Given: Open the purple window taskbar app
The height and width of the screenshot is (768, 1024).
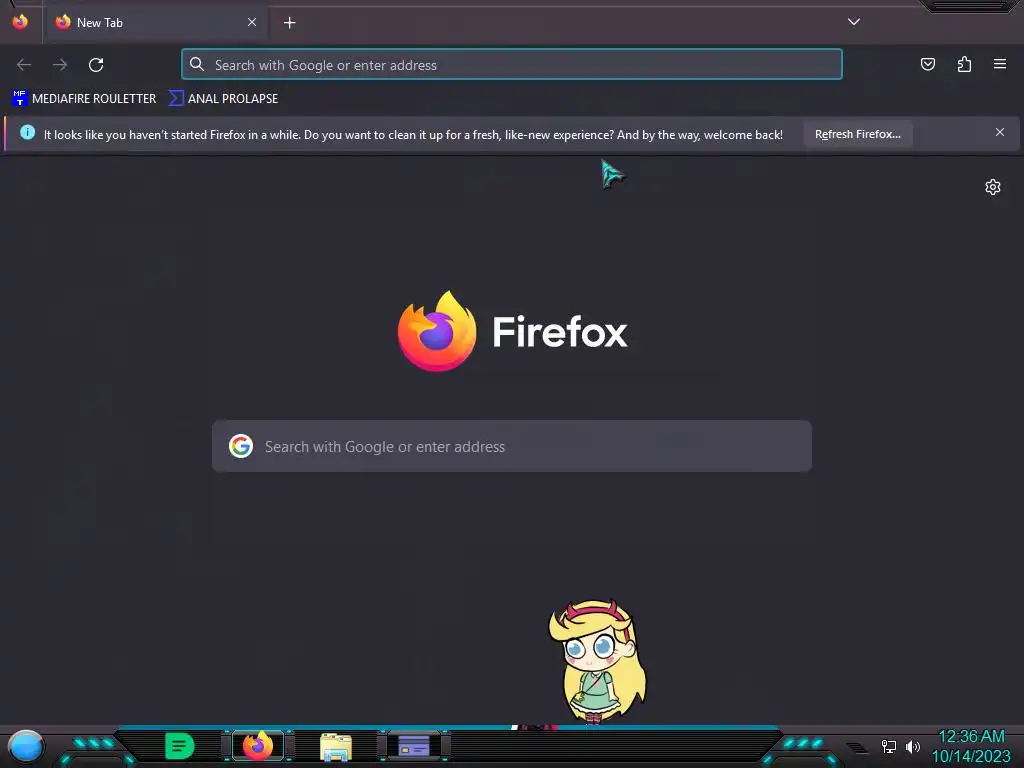Looking at the screenshot, I should point(414,746).
